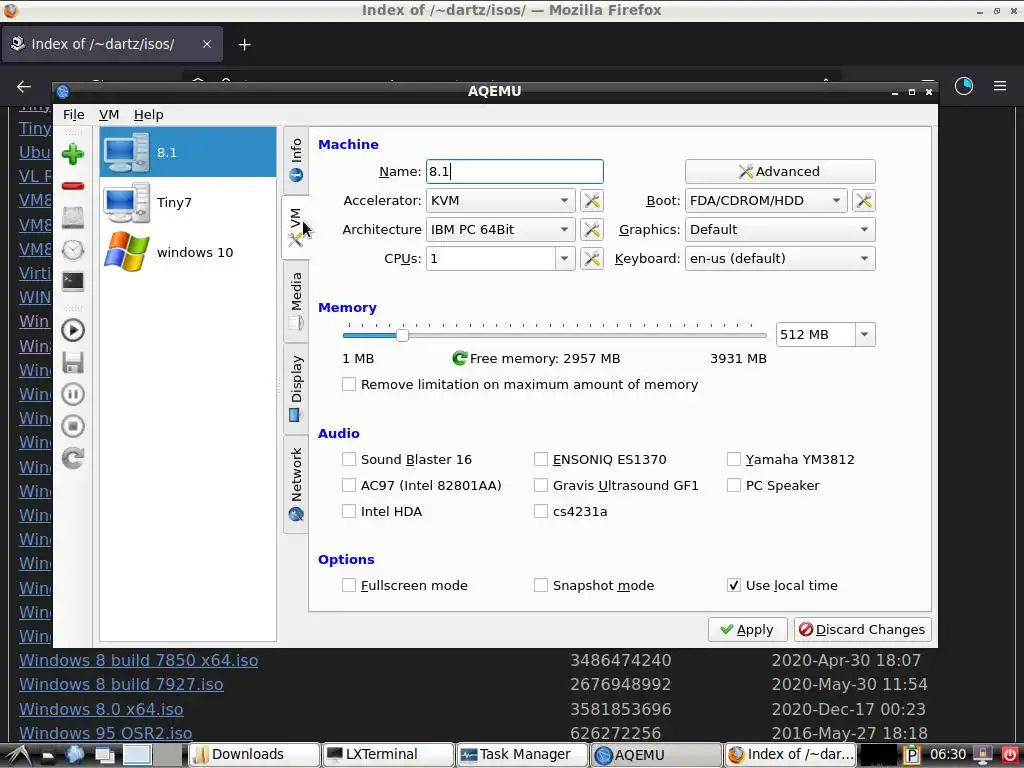The width and height of the screenshot is (1024, 768).
Task: Open Accelerator settings wrench icon
Action: [x=592, y=200]
